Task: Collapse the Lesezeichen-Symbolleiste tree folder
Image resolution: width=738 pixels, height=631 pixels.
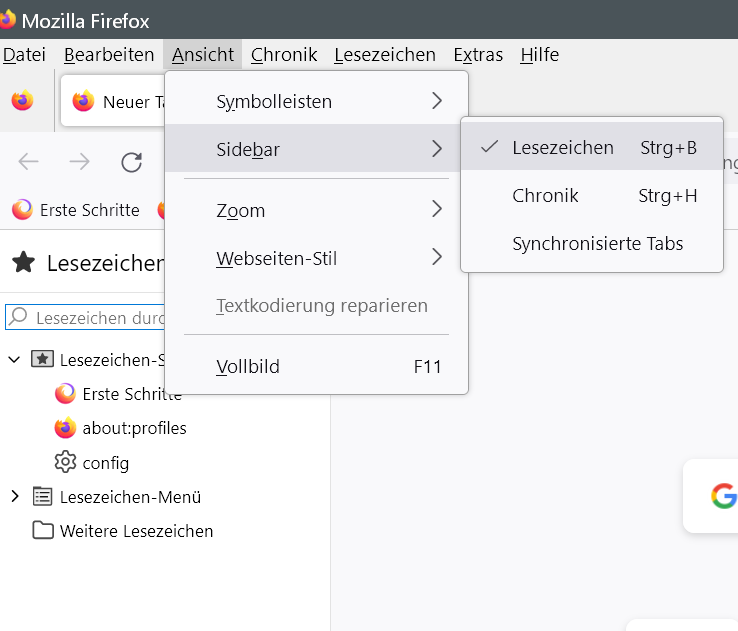Action: (x=15, y=359)
